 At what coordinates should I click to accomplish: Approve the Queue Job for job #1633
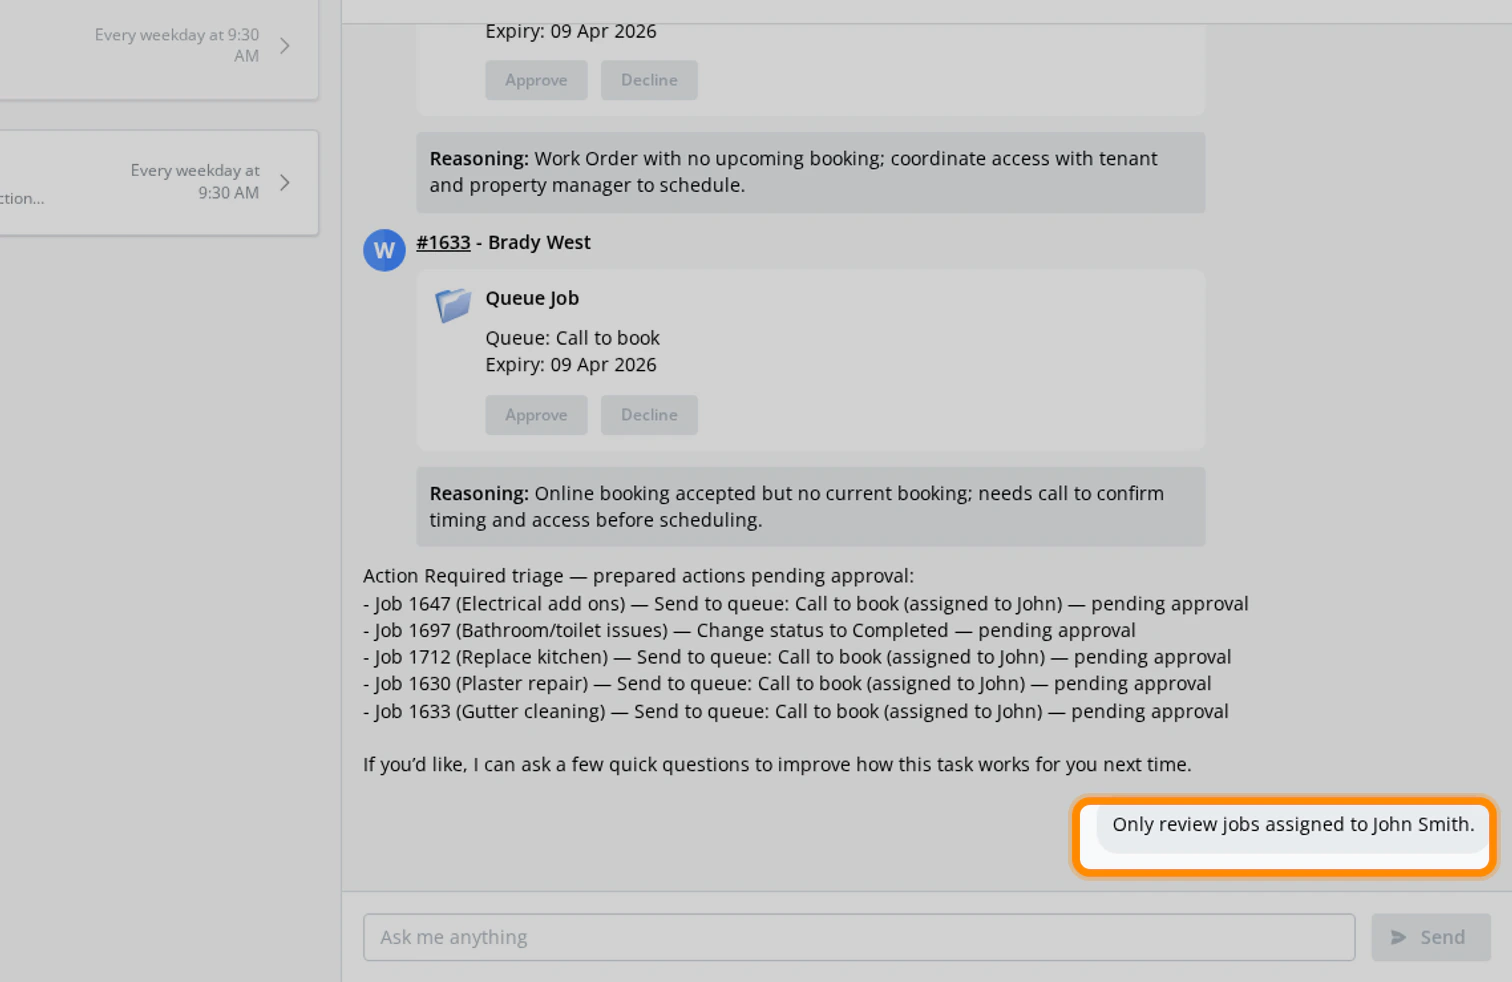[536, 414]
